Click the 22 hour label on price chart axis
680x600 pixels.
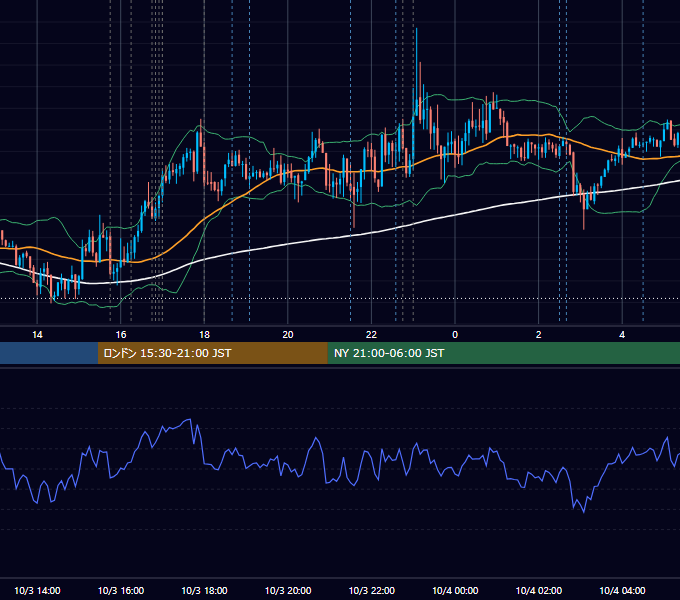click(x=371, y=335)
